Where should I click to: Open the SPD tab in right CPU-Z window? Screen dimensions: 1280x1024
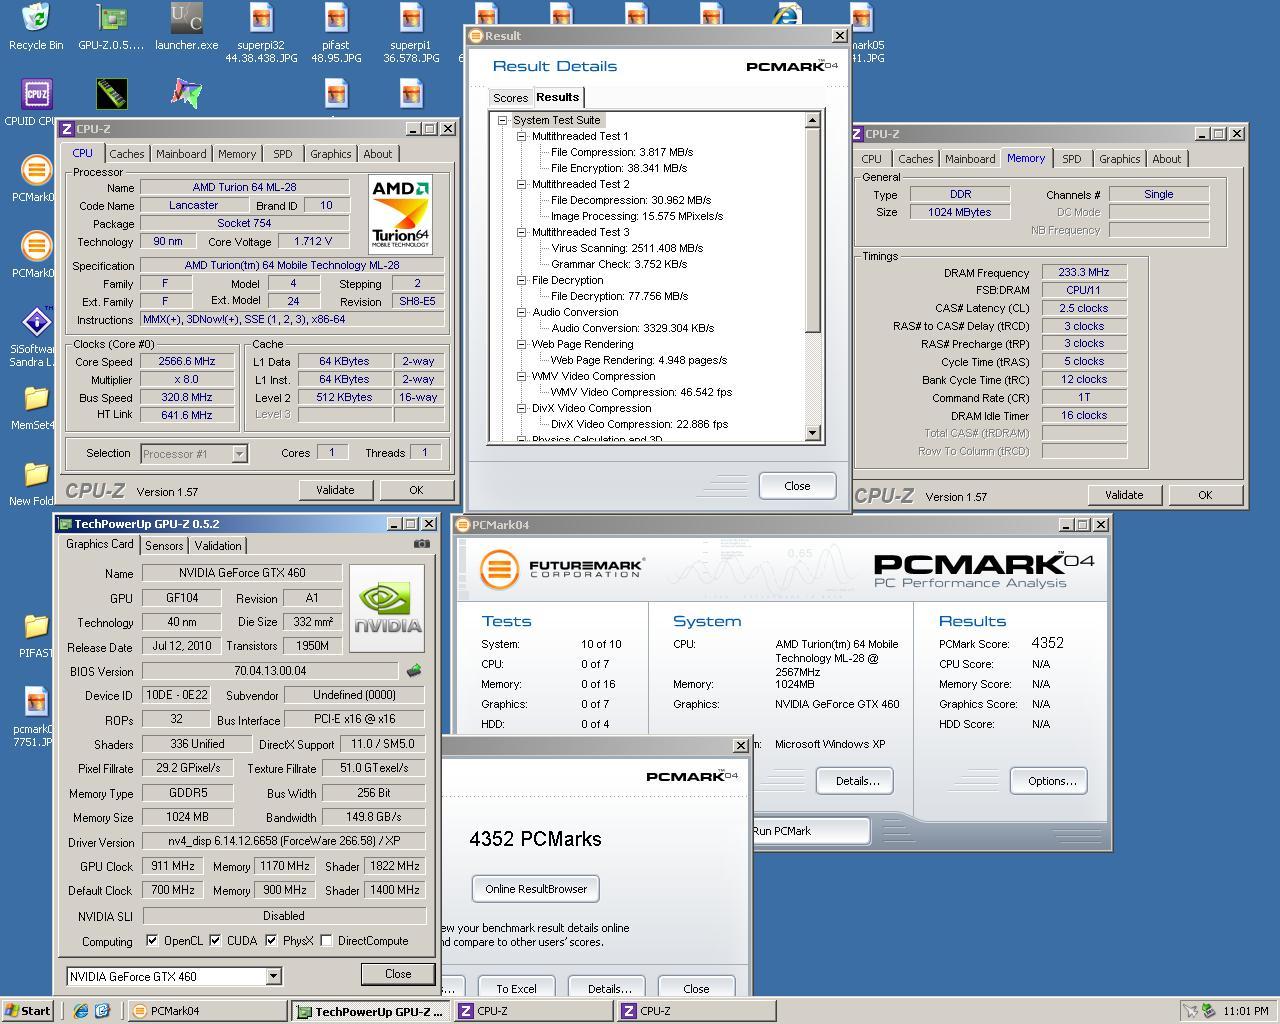(x=1072, y=159)
